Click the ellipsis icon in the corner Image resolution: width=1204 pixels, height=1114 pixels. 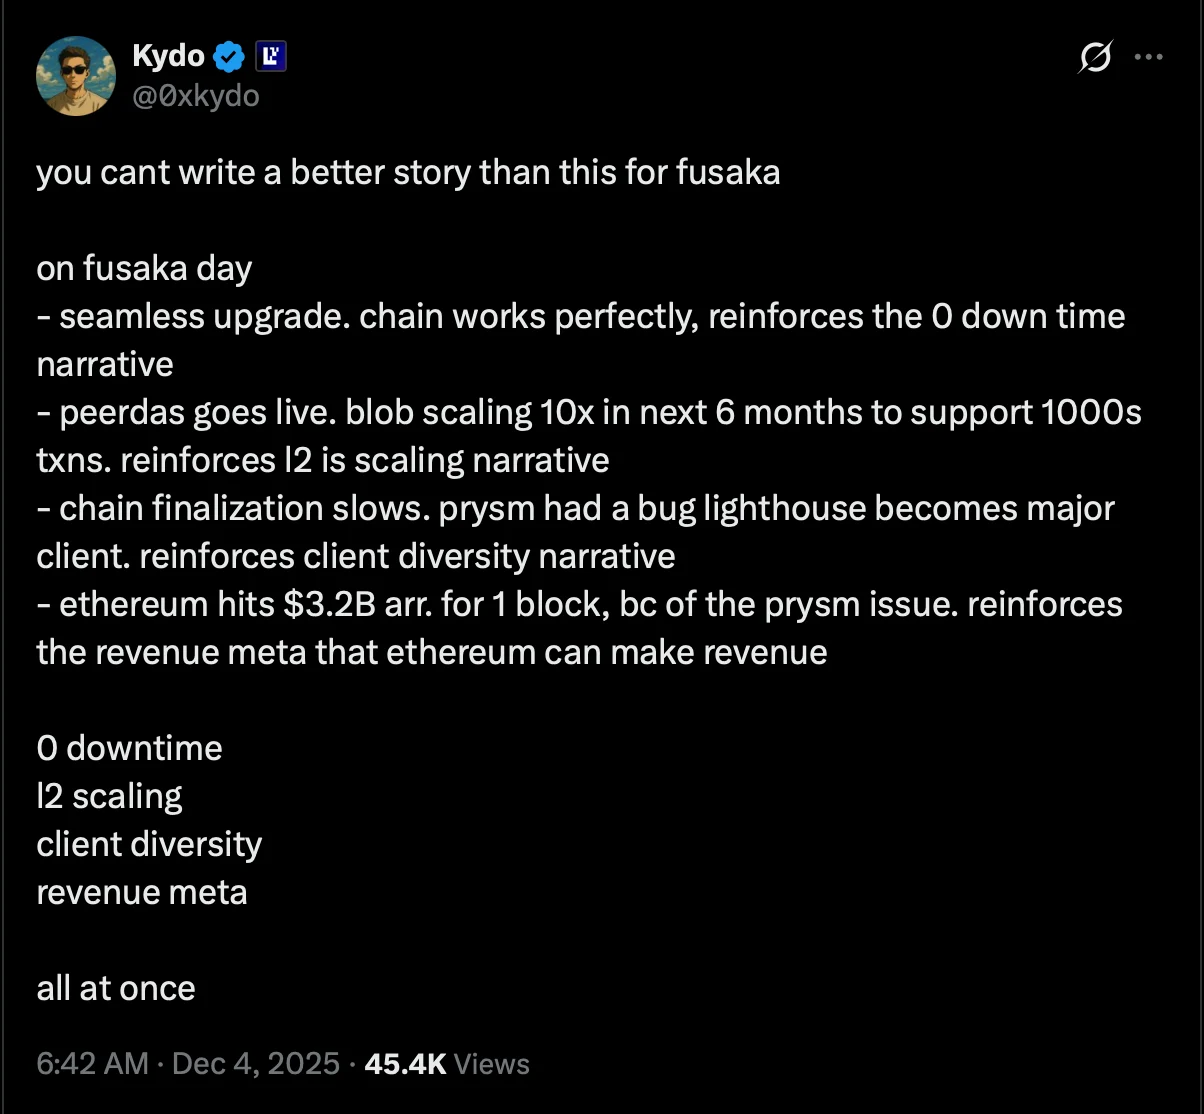coord(1147,58)
